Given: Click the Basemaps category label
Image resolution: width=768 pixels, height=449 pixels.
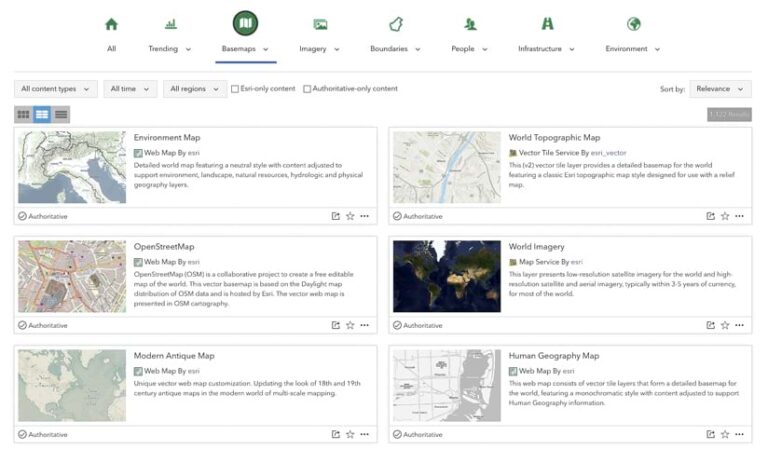Looking at the screenshot, I should tap(239, 48).
